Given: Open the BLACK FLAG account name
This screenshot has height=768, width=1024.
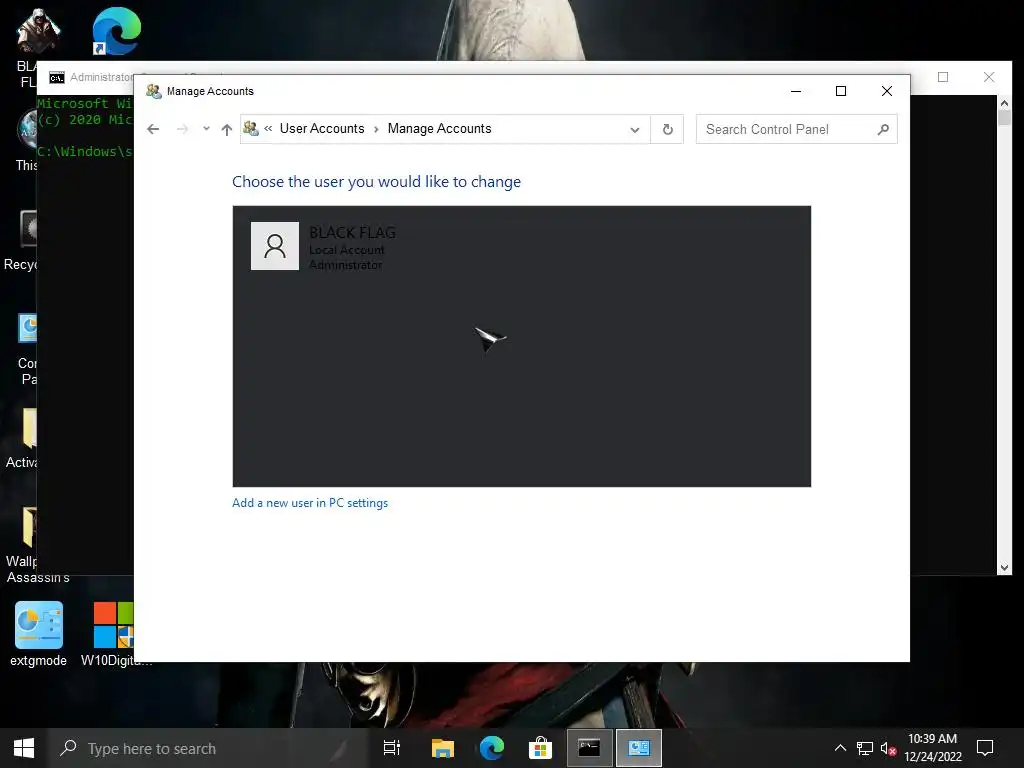Looking at the screenshot, I should 352,232.
